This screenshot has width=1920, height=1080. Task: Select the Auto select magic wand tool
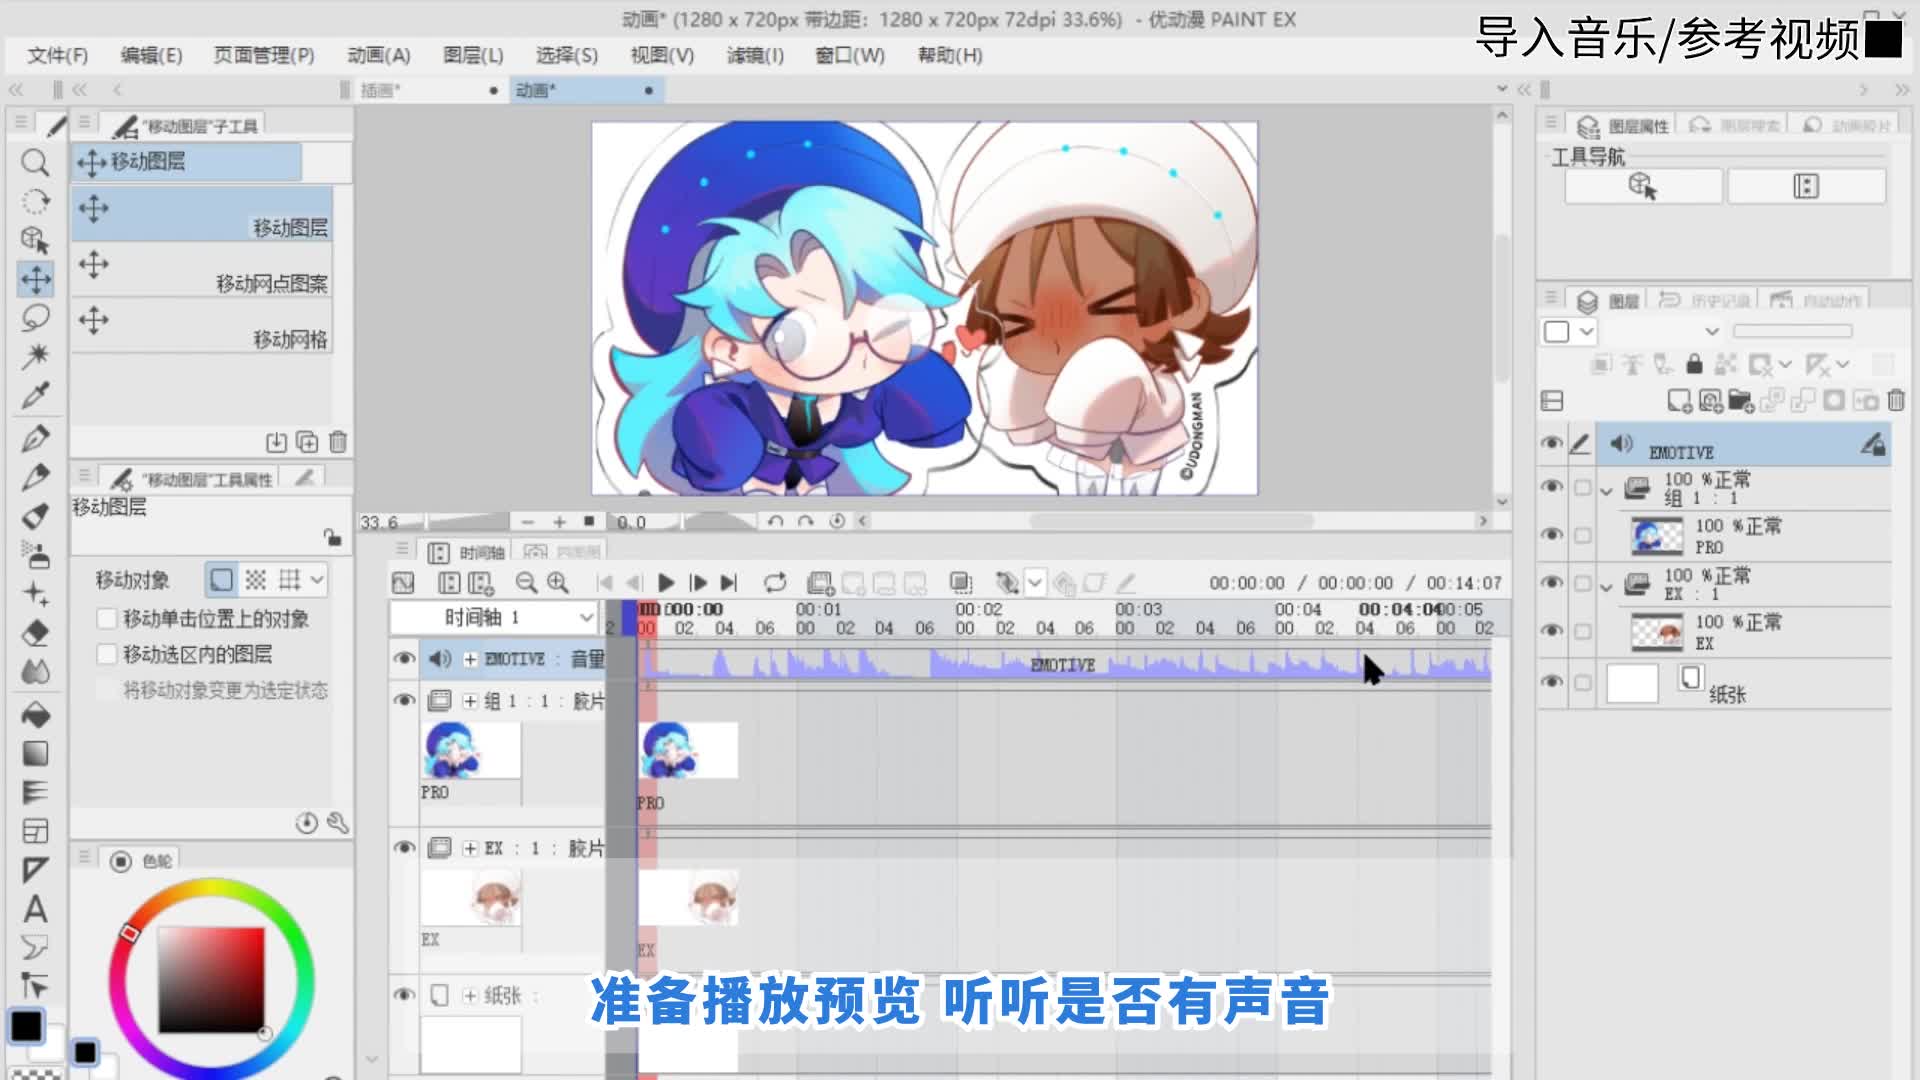point(35,356)
